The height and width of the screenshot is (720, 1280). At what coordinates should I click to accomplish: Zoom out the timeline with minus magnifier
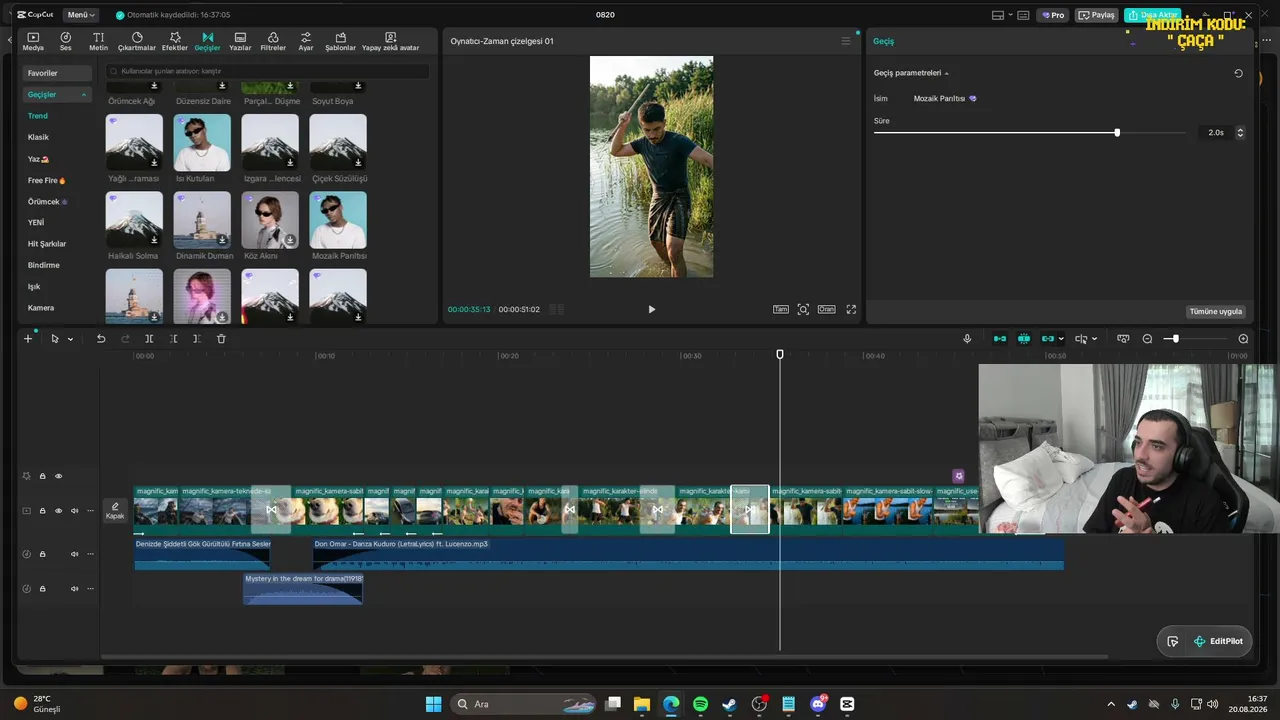click(x=1147, y=339)
